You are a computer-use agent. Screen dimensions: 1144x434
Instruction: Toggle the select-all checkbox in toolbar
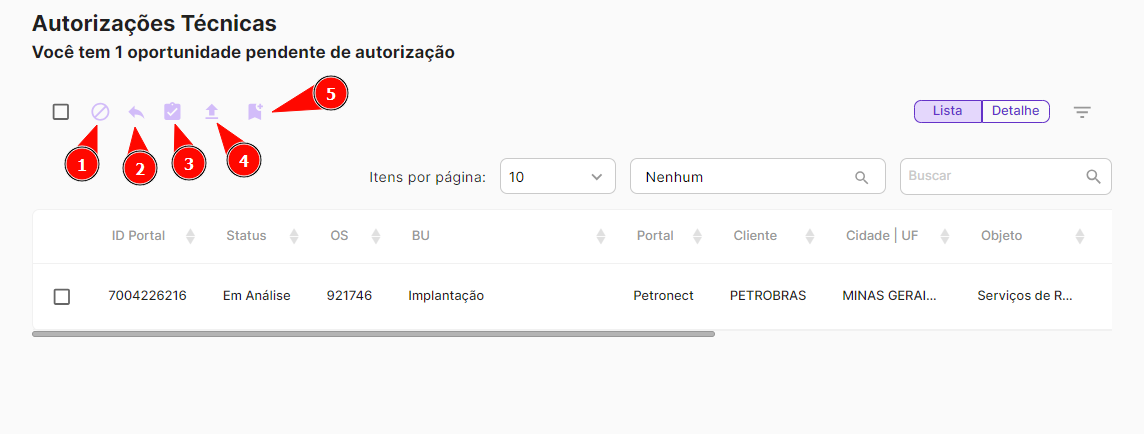pyautogui.click(x=61, y=112)
